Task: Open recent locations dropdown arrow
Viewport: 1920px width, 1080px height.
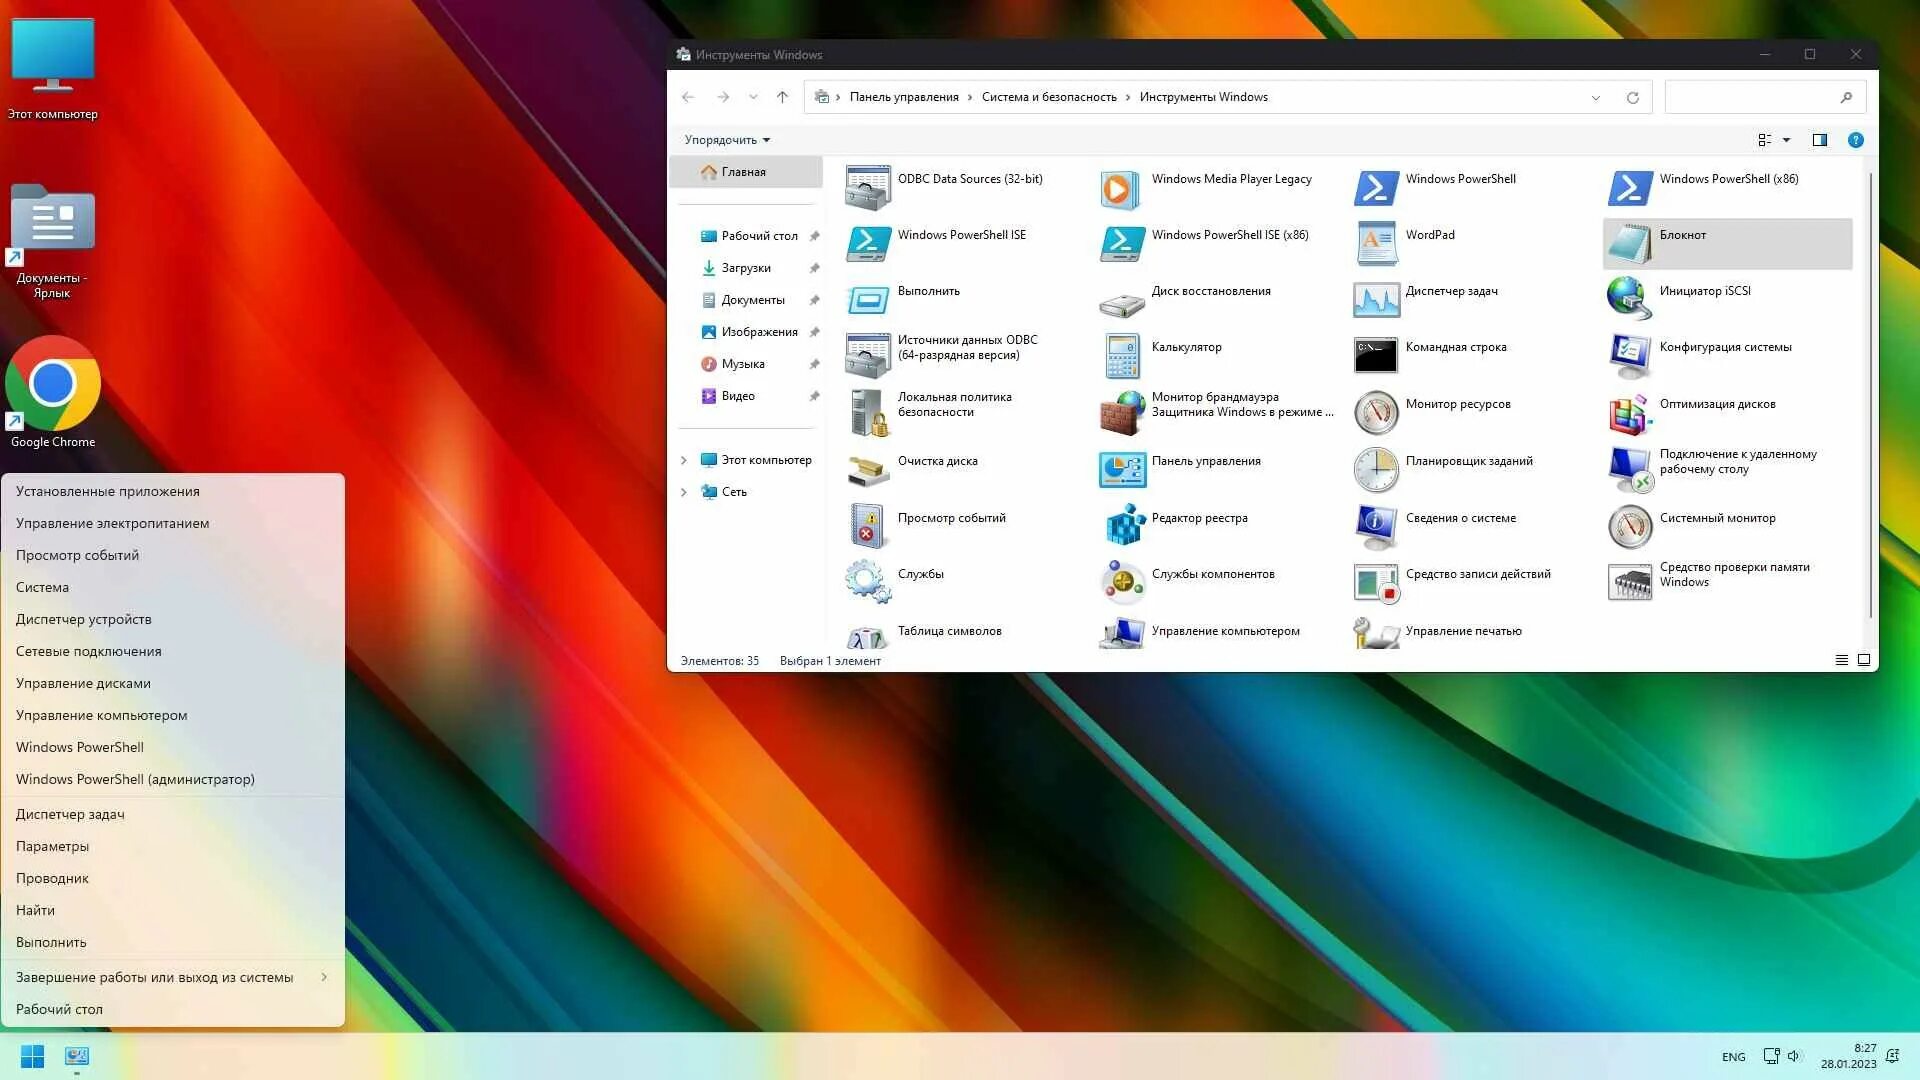Action: coord(753,97)
